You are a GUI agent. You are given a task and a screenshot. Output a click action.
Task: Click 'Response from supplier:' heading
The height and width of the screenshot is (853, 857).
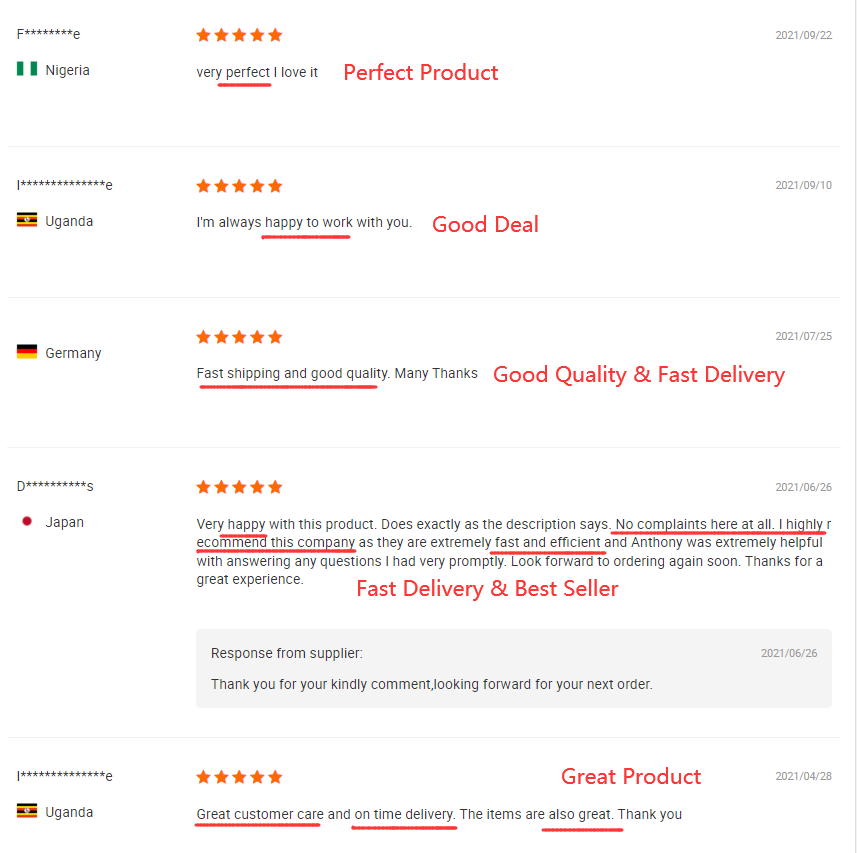coord(287,653)
